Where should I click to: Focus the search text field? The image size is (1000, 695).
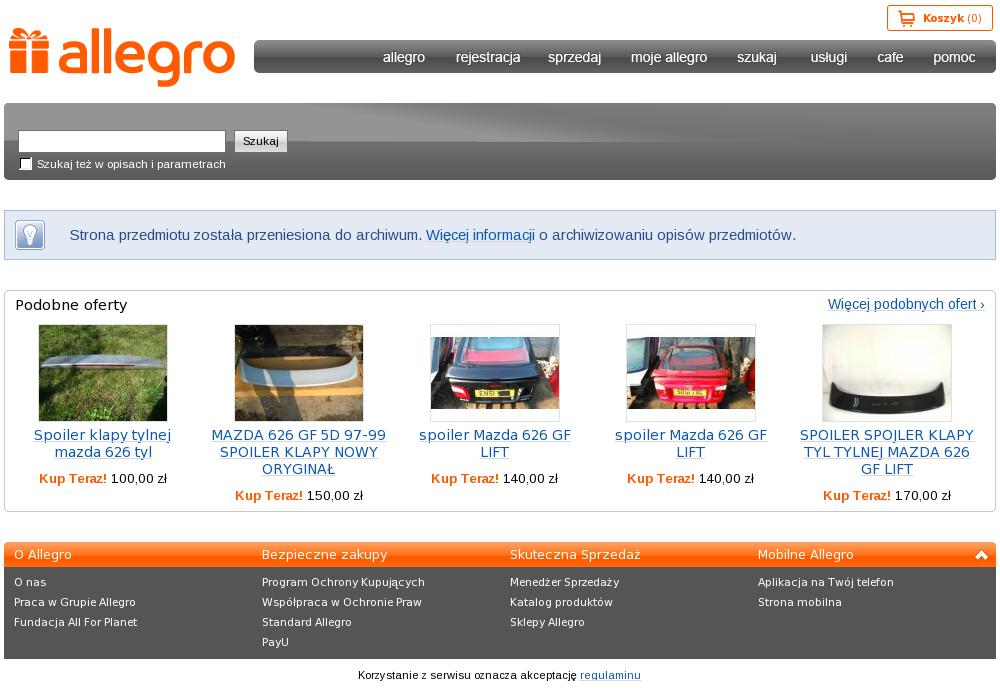pyautogui.click(x=122, y=141)
